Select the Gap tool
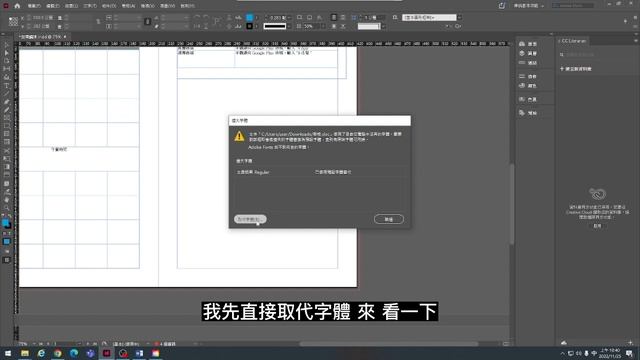 (x=7, y=69)
